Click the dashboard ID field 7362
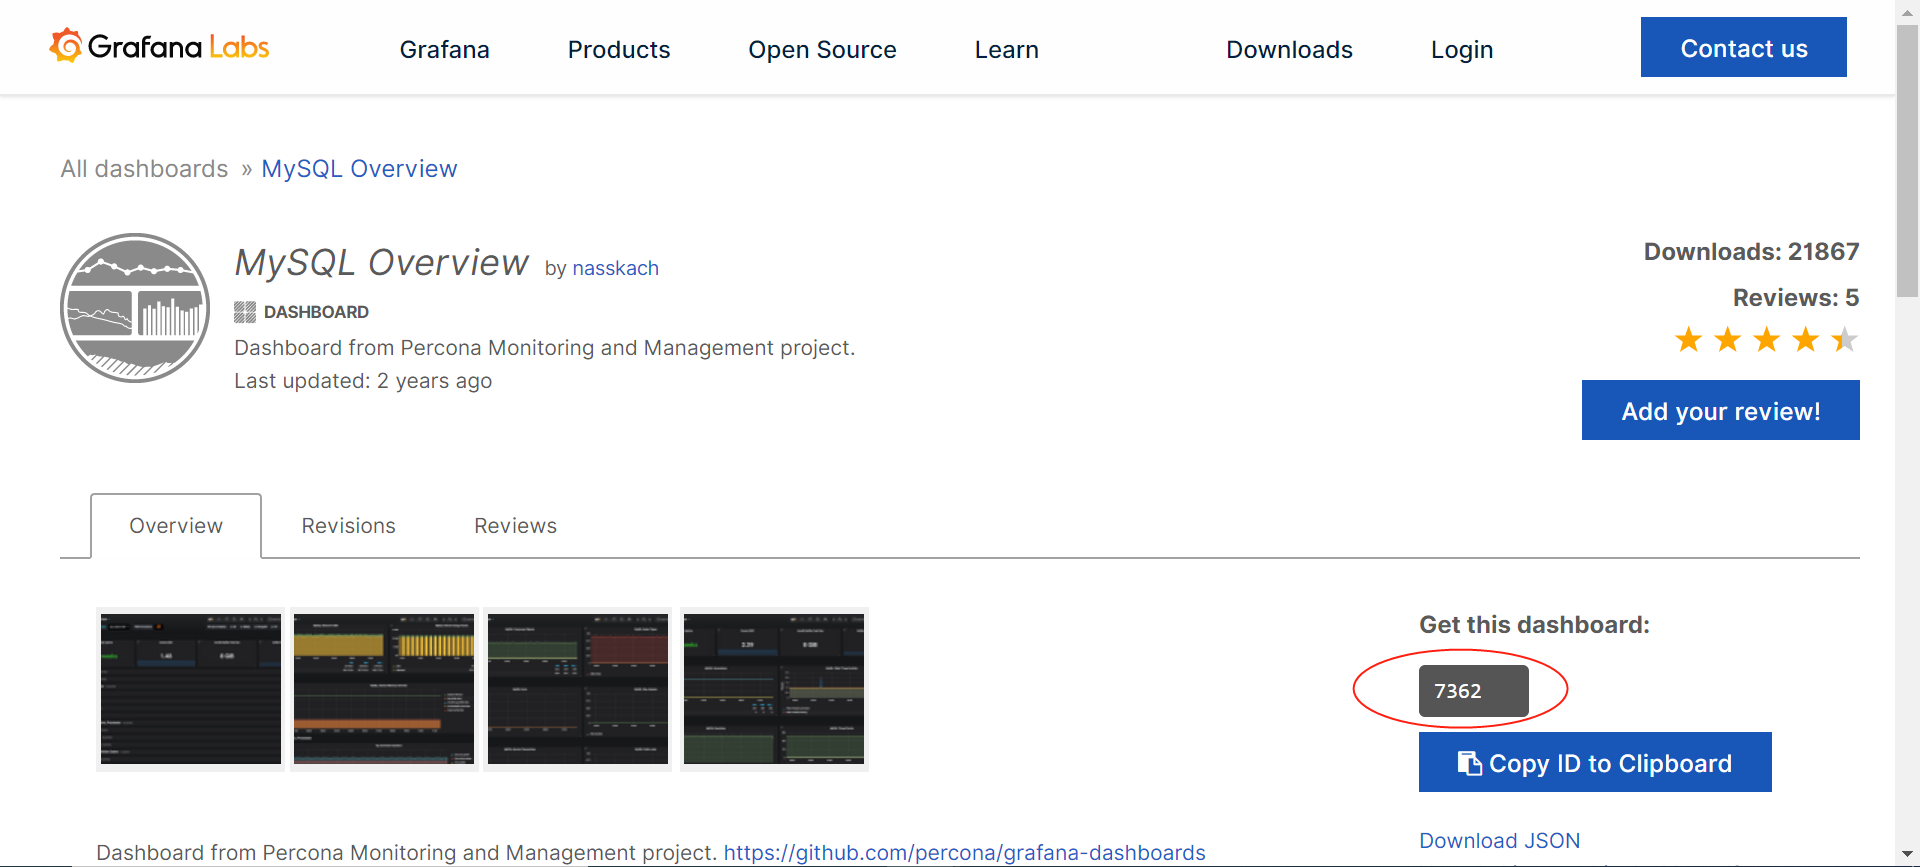This screenshot has height=867, width=1920. click(x=1473, y=691)
